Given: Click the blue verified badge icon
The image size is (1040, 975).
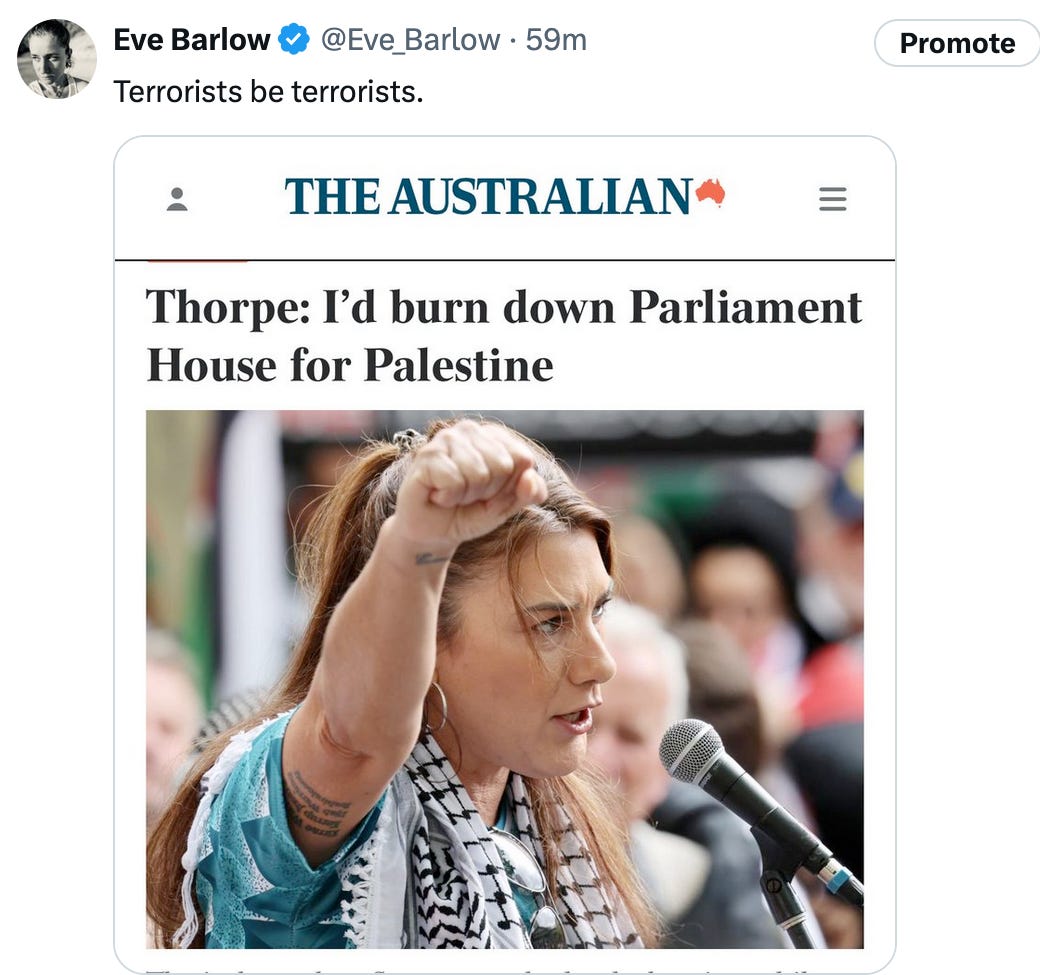Looking at the screenshot, I should (x=294, y=39).
